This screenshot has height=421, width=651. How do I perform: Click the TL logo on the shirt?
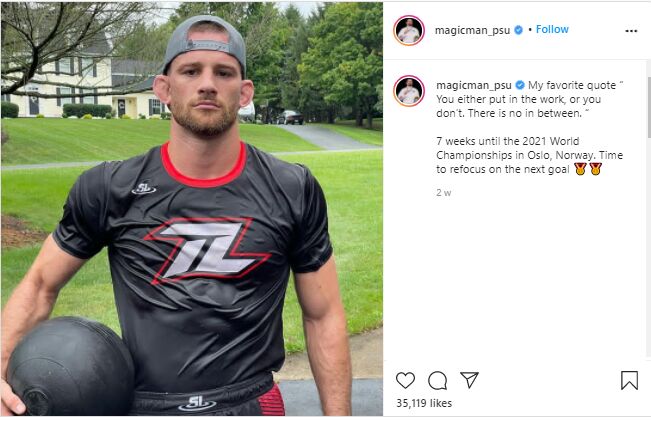208,250
